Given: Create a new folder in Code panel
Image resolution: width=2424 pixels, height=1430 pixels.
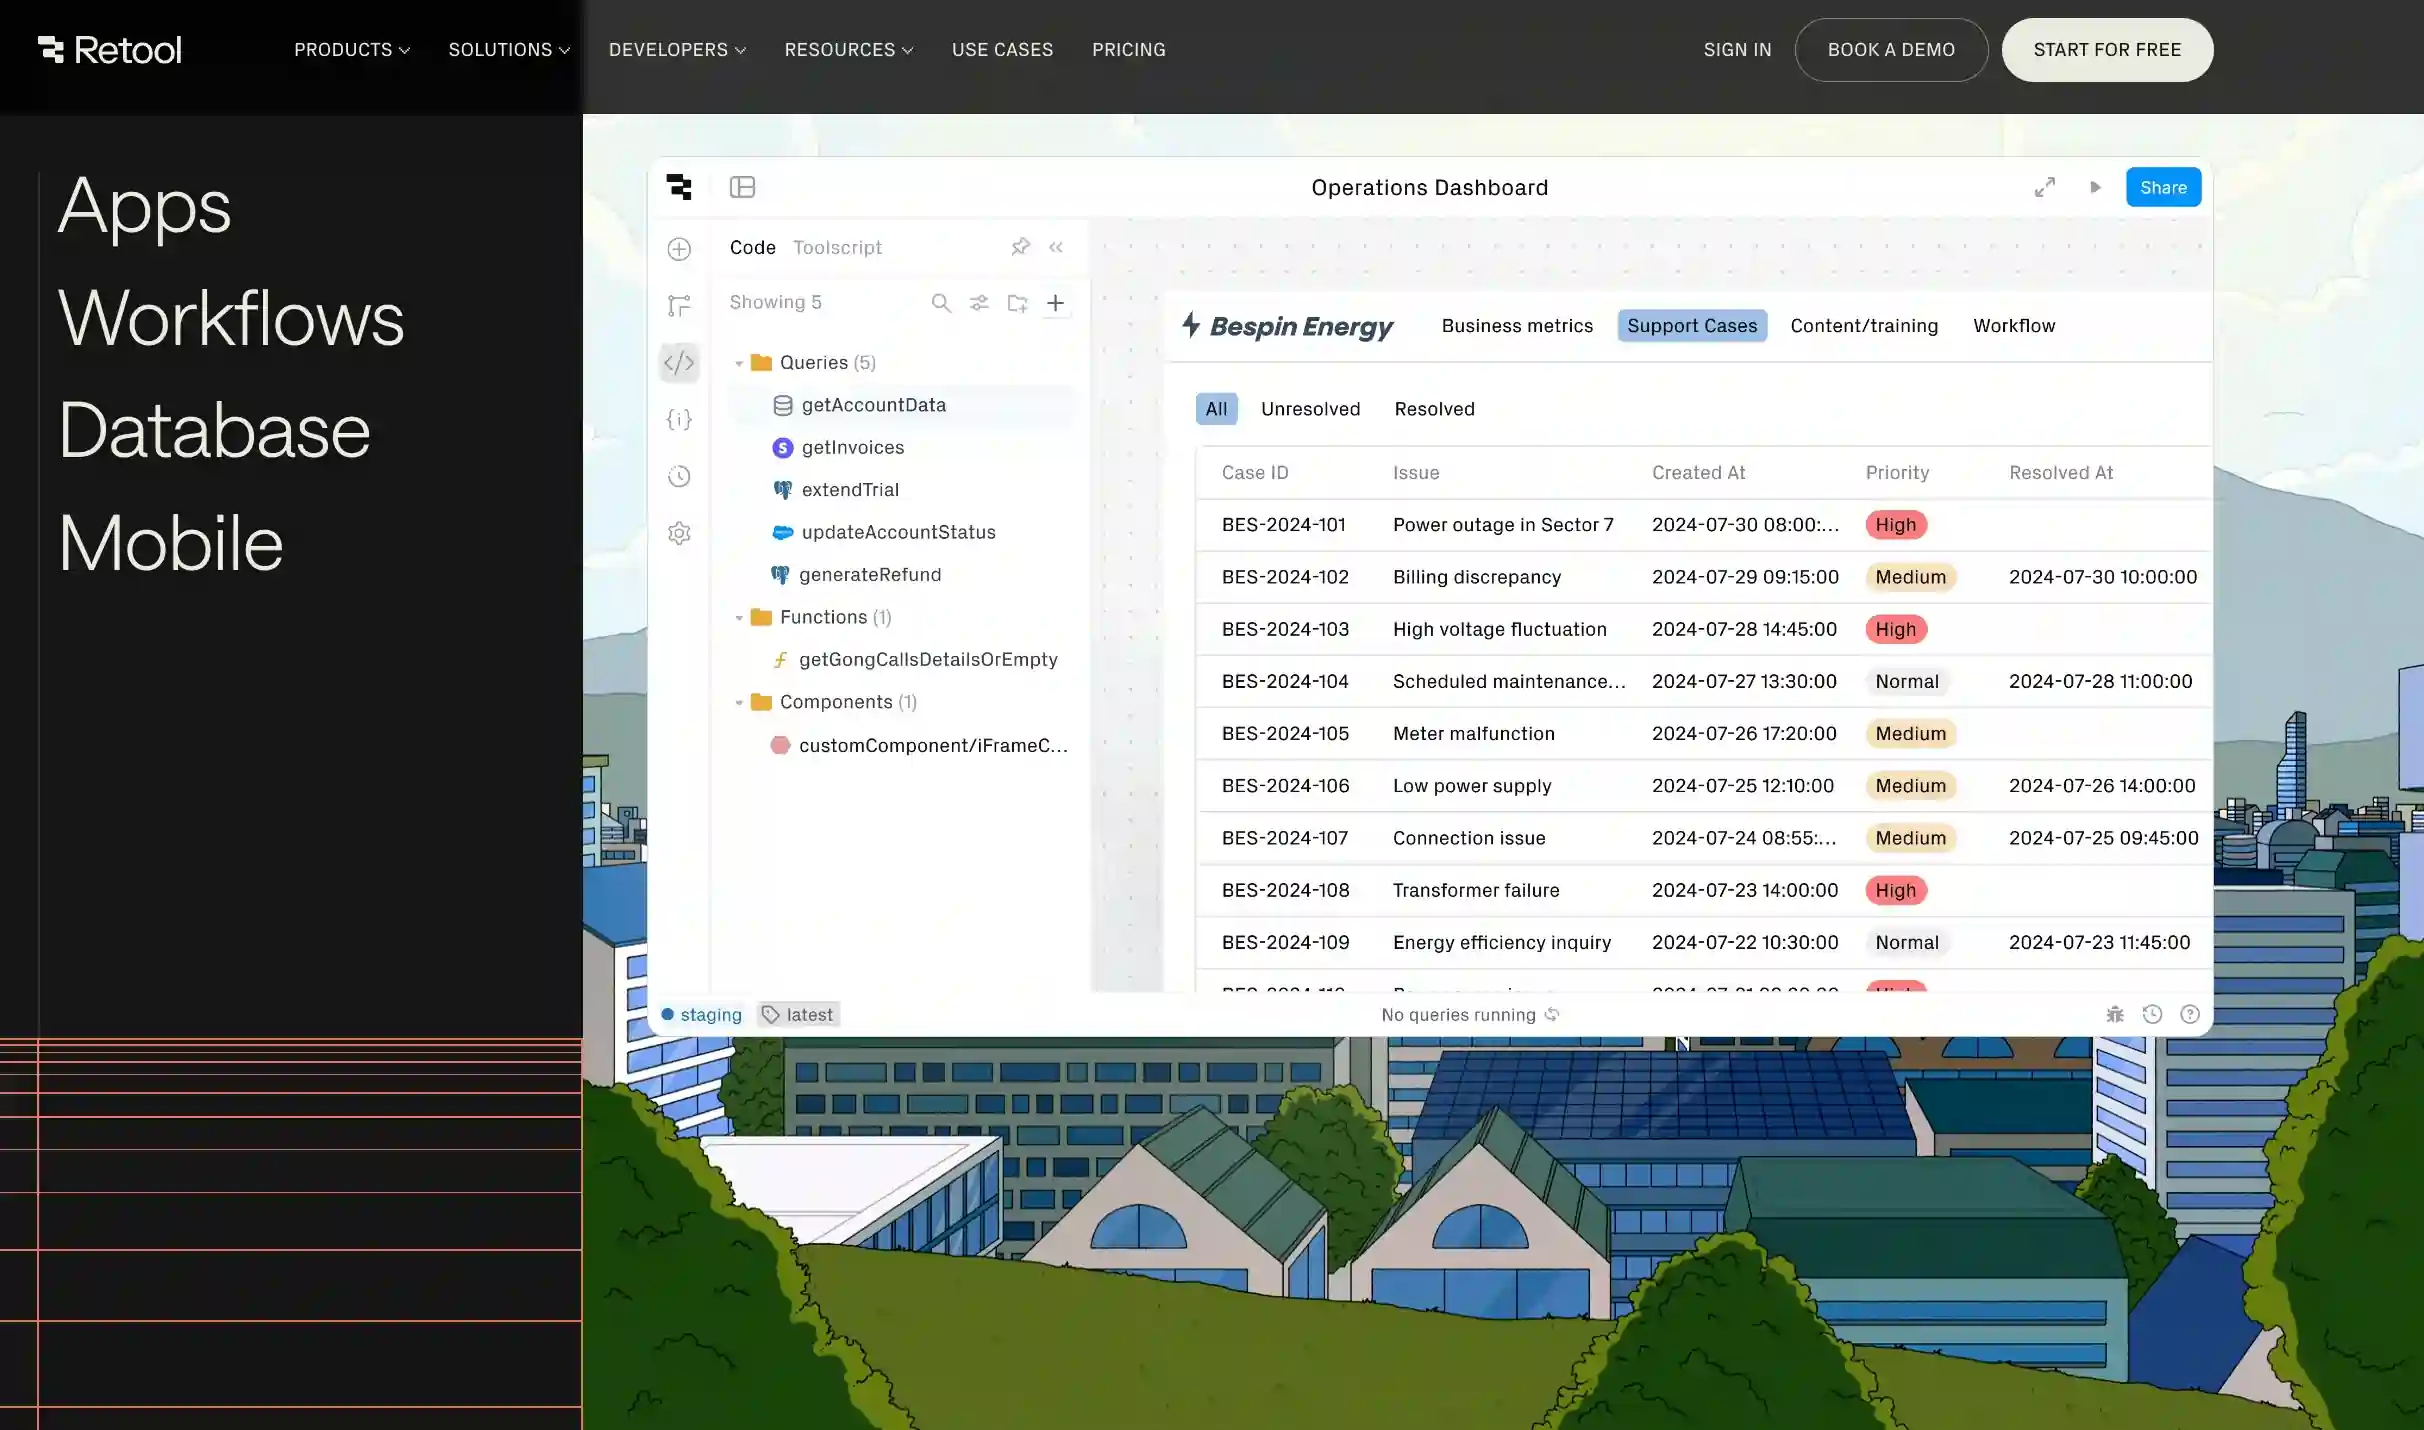Looking at the screenshot, I should [x=1017, y=303].
